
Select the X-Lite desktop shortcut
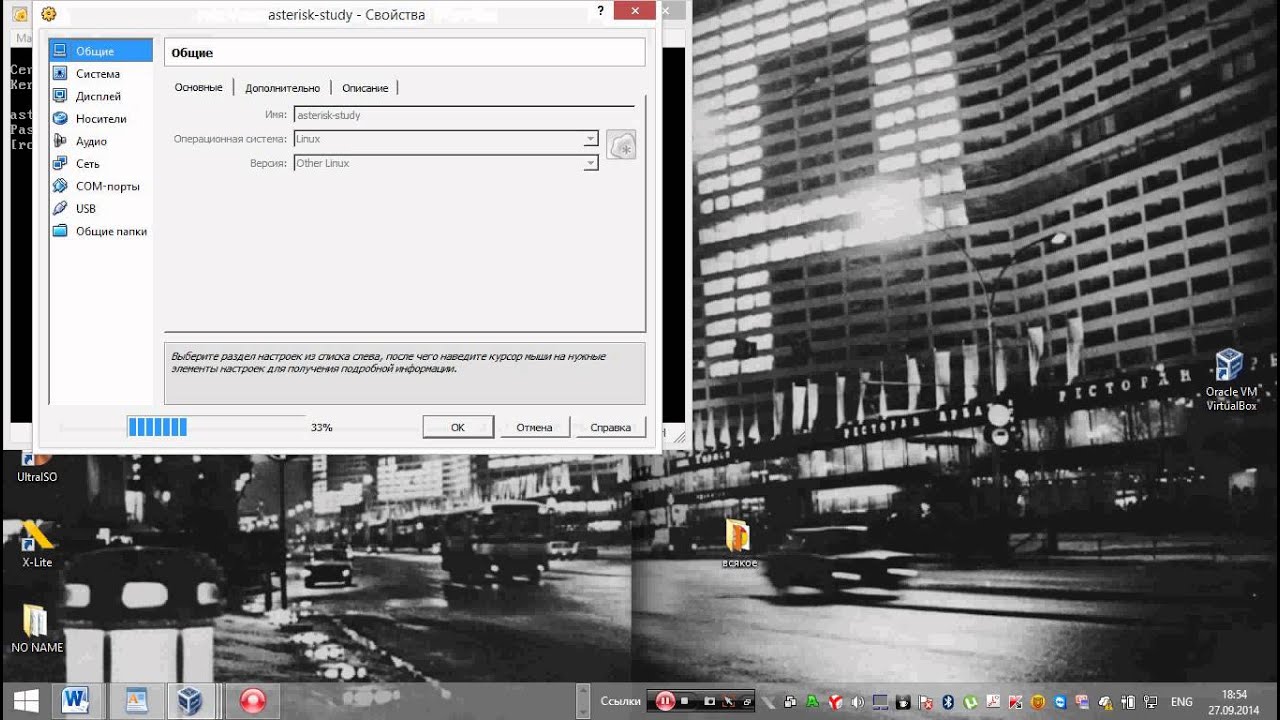point(37,544)
